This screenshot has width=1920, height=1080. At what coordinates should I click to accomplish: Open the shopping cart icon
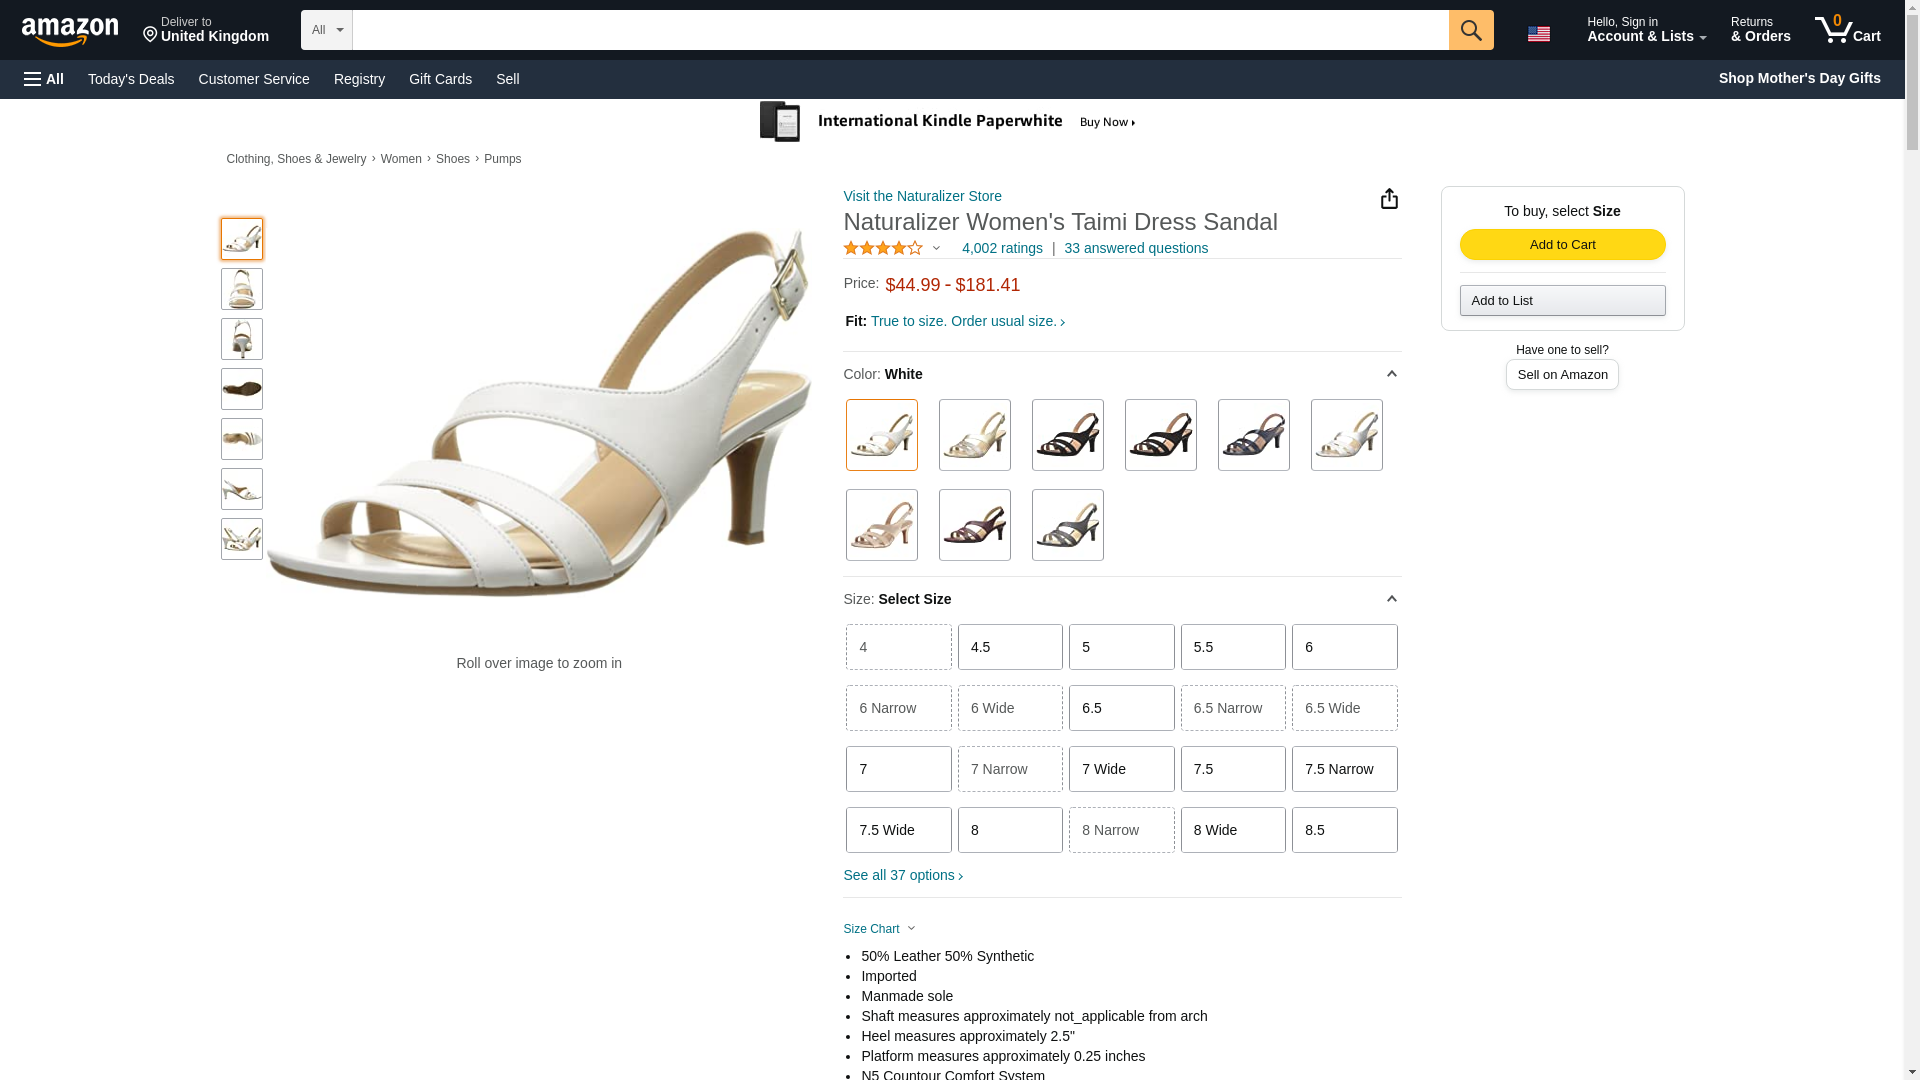click(x=1846, y=30)
